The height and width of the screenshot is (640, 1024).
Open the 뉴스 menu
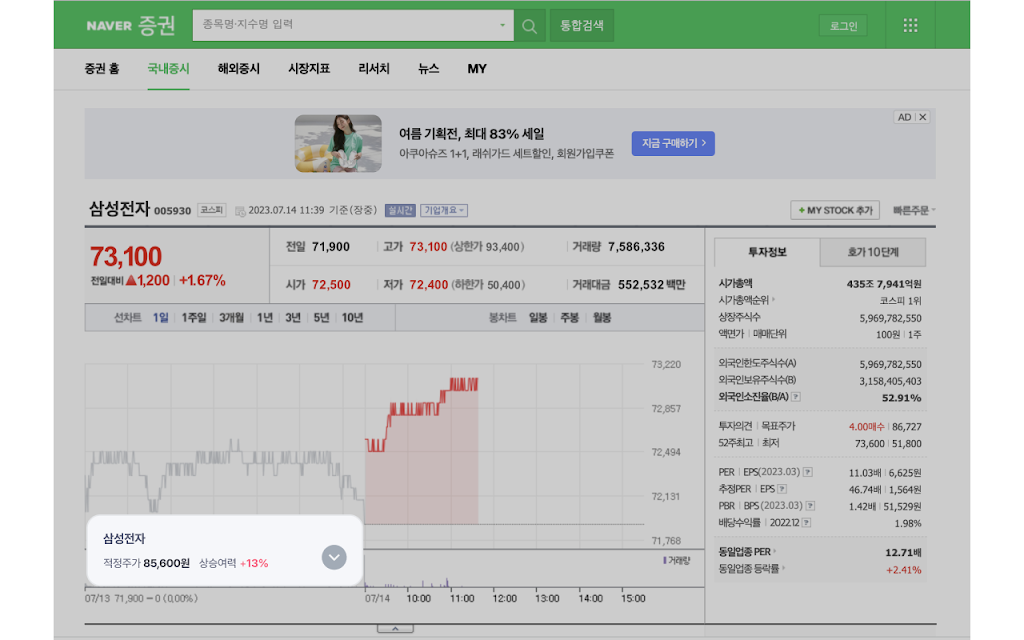click(428, 69)
